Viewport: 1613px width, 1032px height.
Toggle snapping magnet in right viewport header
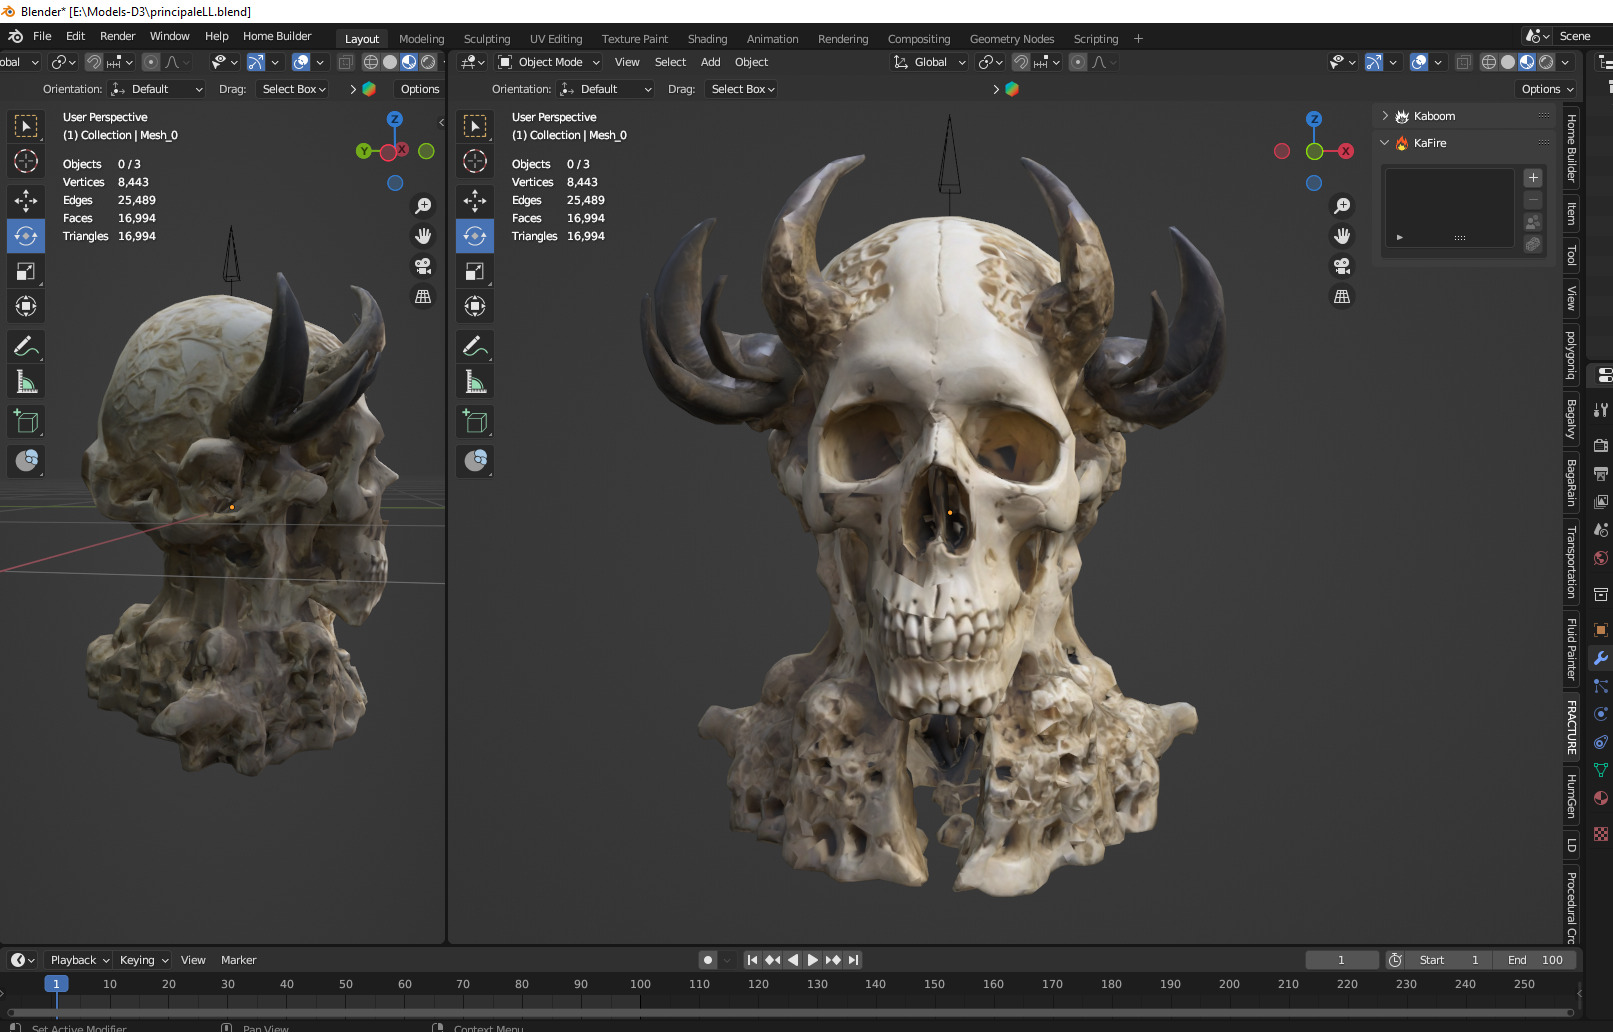(x=1021, y=62)
